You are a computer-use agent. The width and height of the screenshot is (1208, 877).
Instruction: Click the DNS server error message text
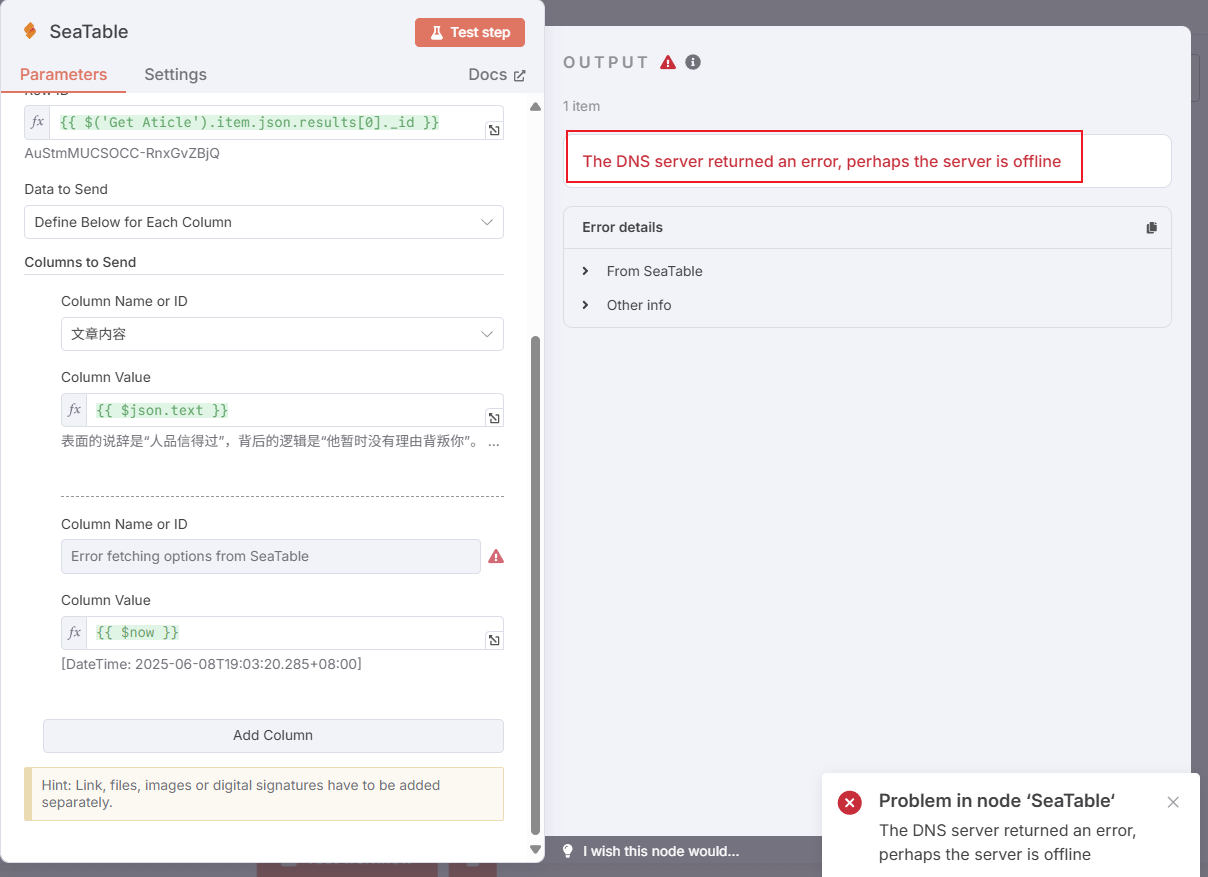pos(822,161)
